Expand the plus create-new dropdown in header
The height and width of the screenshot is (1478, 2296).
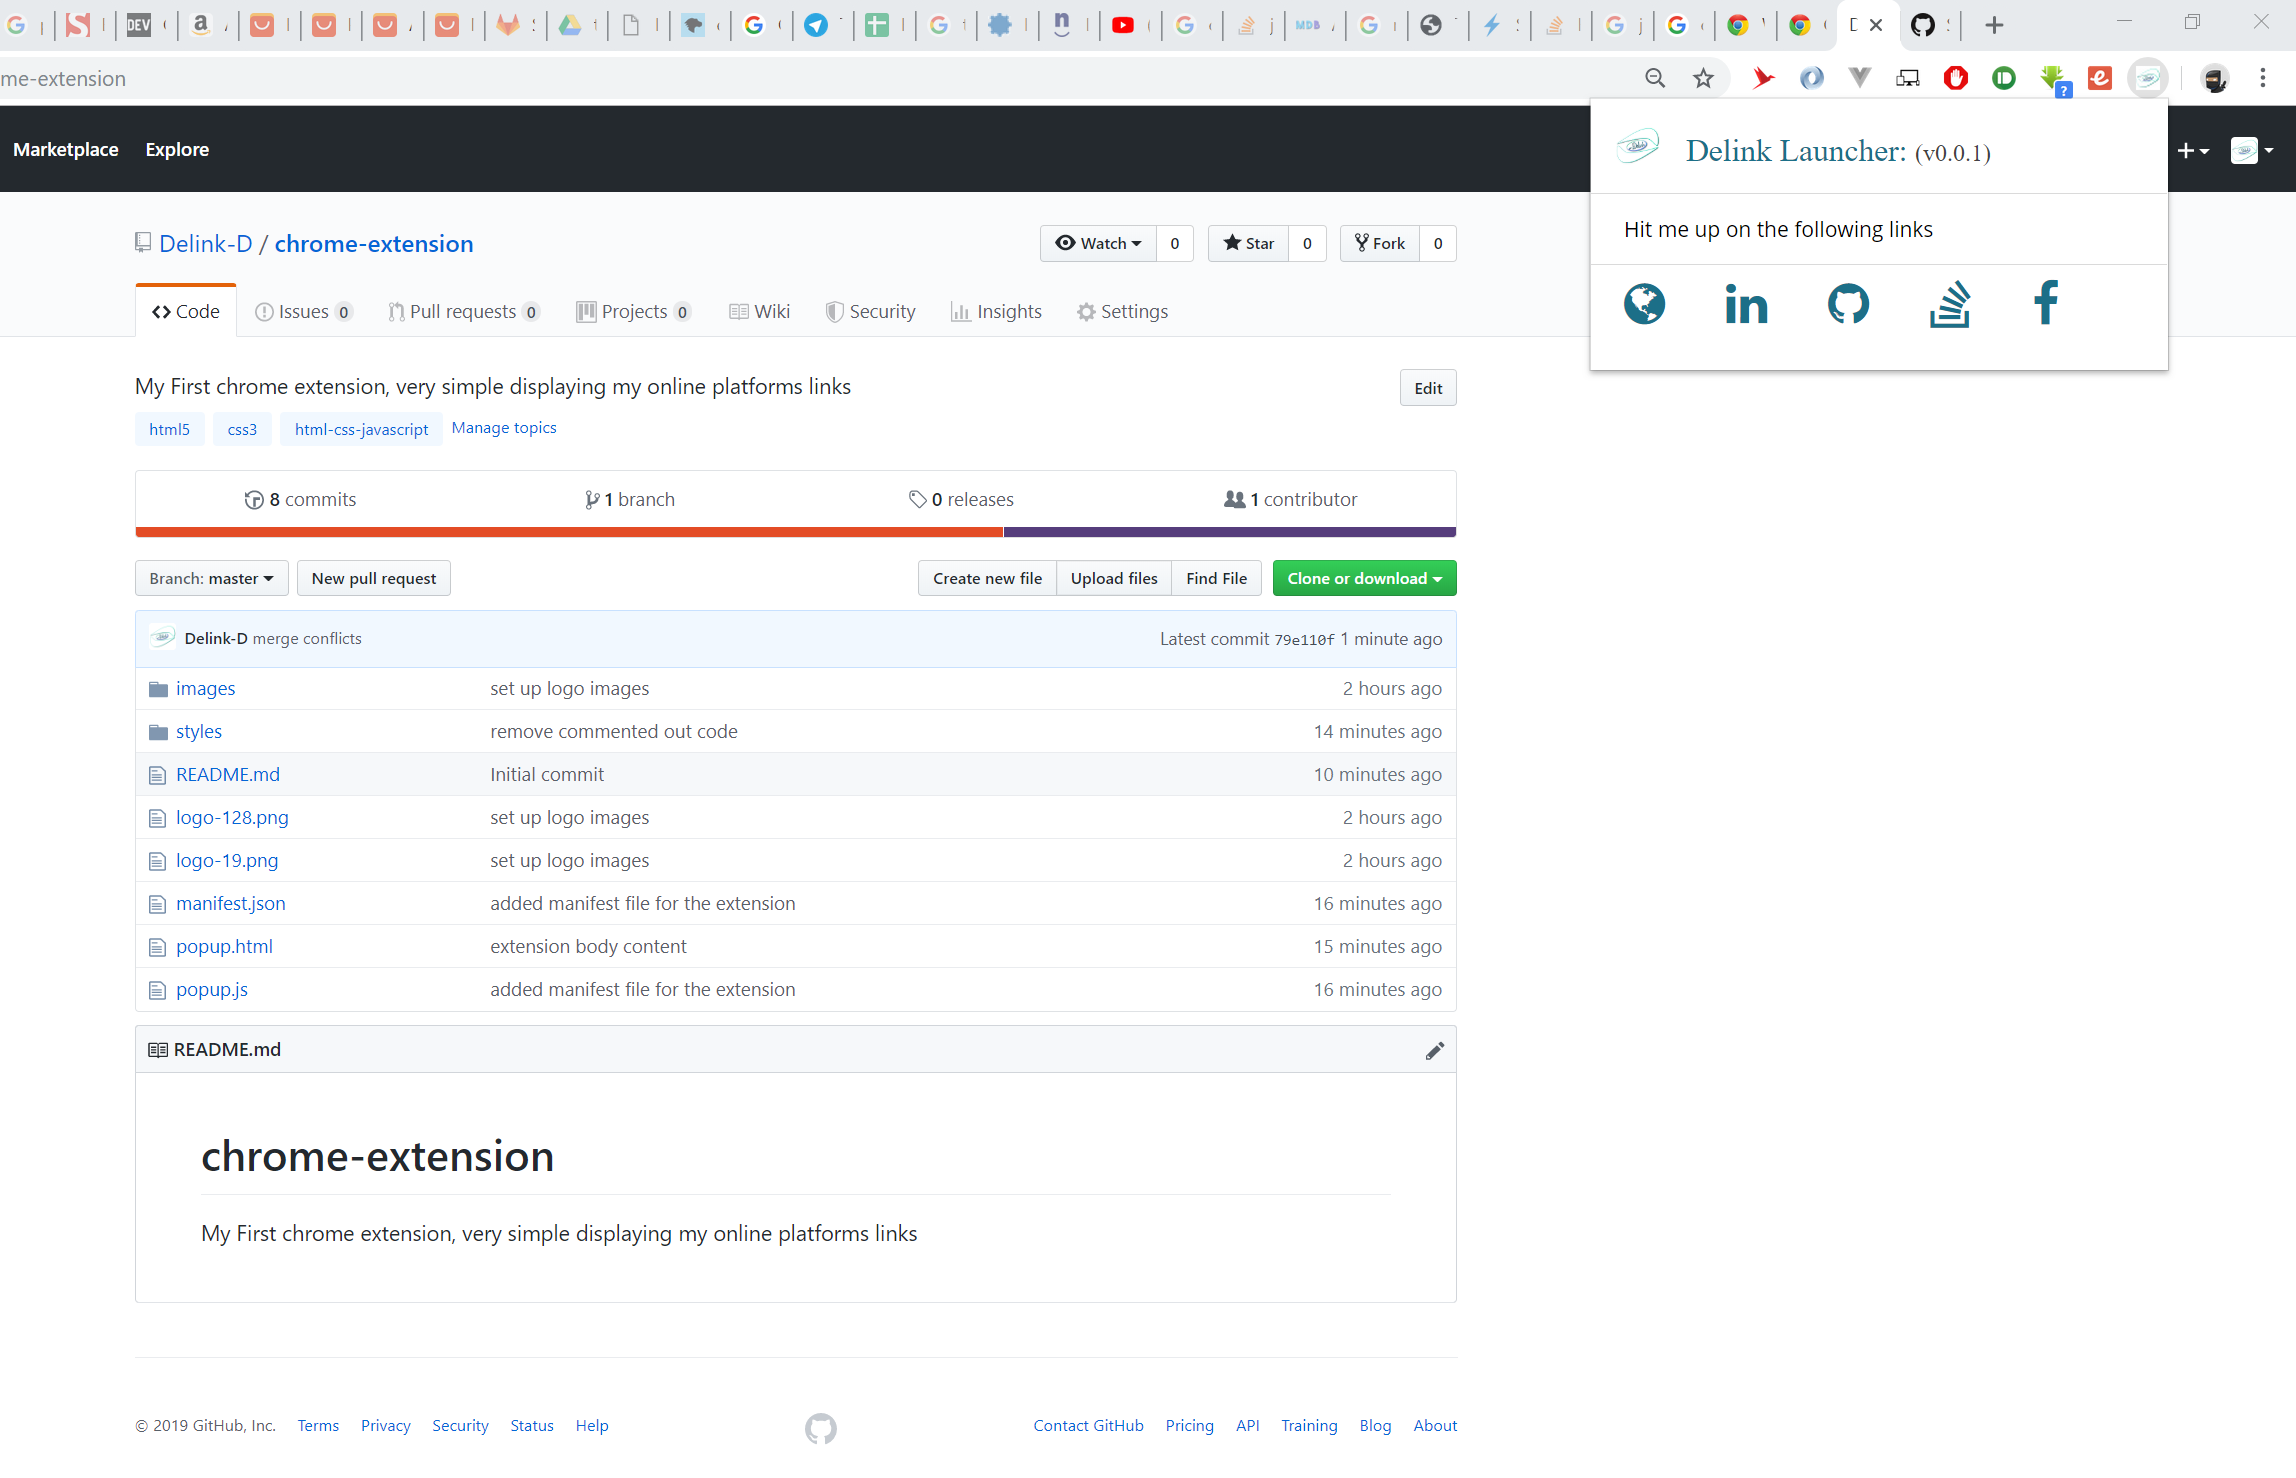[2192, 150]
